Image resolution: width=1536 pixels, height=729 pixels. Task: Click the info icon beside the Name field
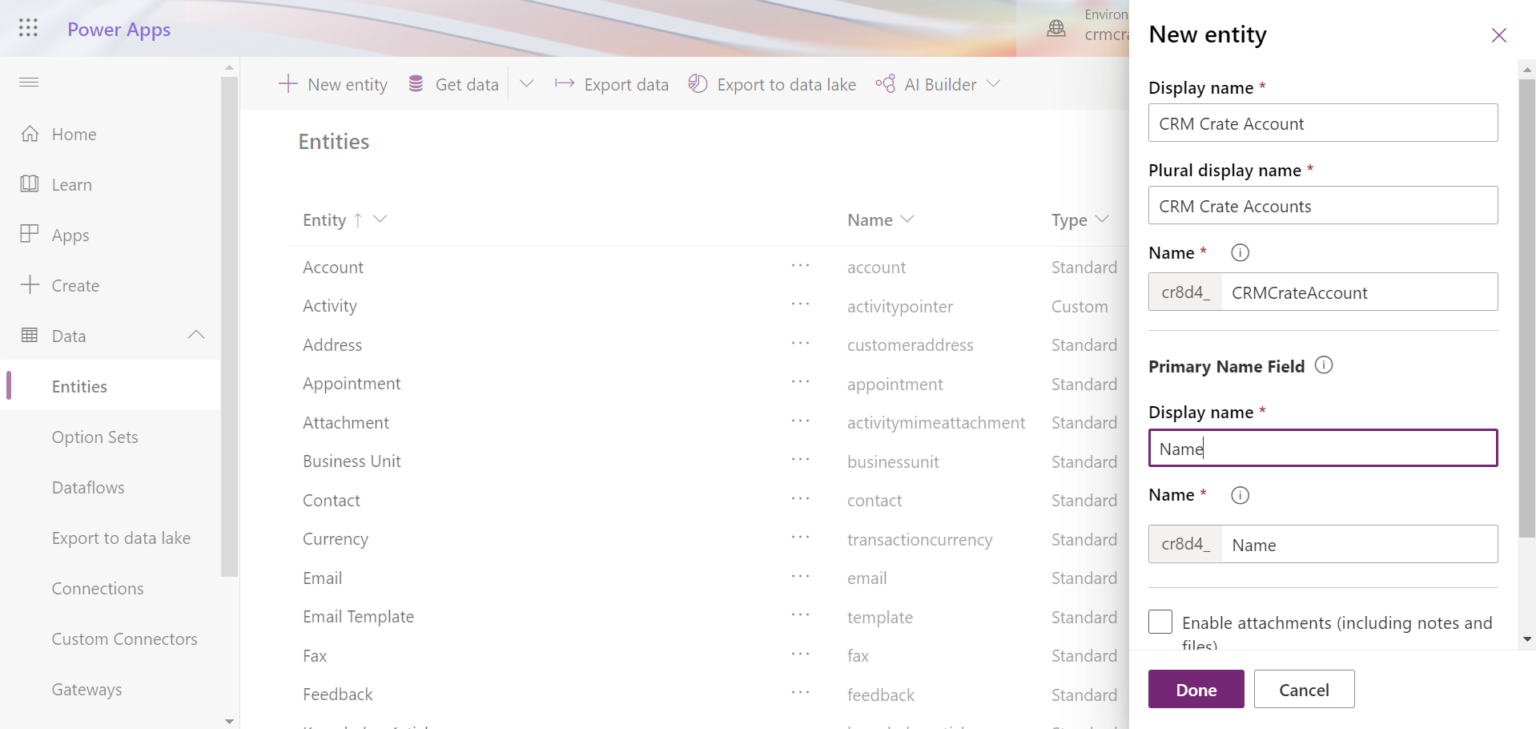pos(1239,252)
